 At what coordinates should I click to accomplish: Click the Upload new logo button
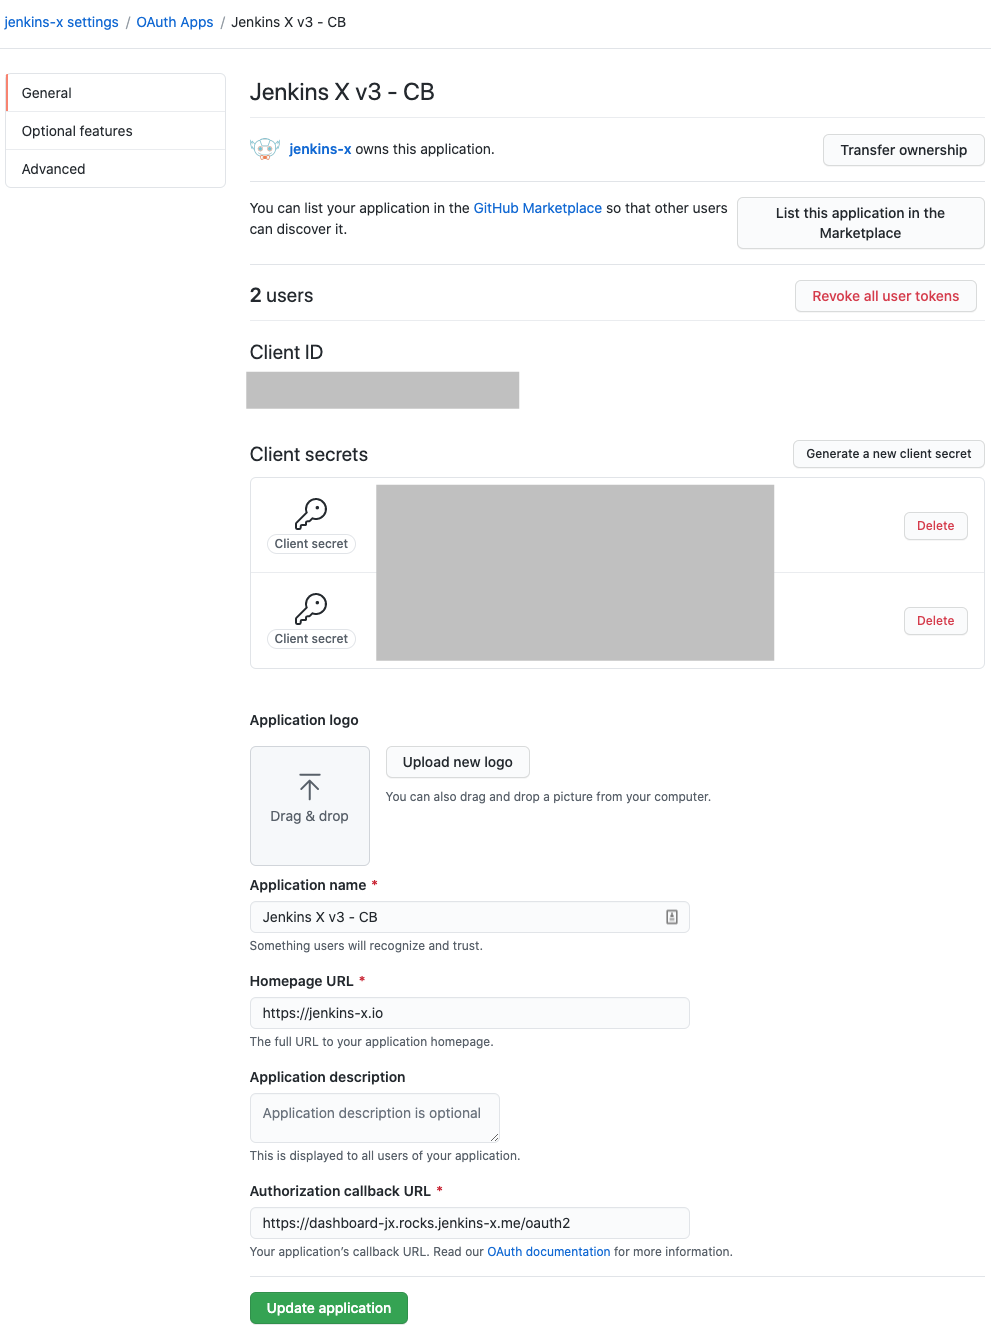(457, 761)
